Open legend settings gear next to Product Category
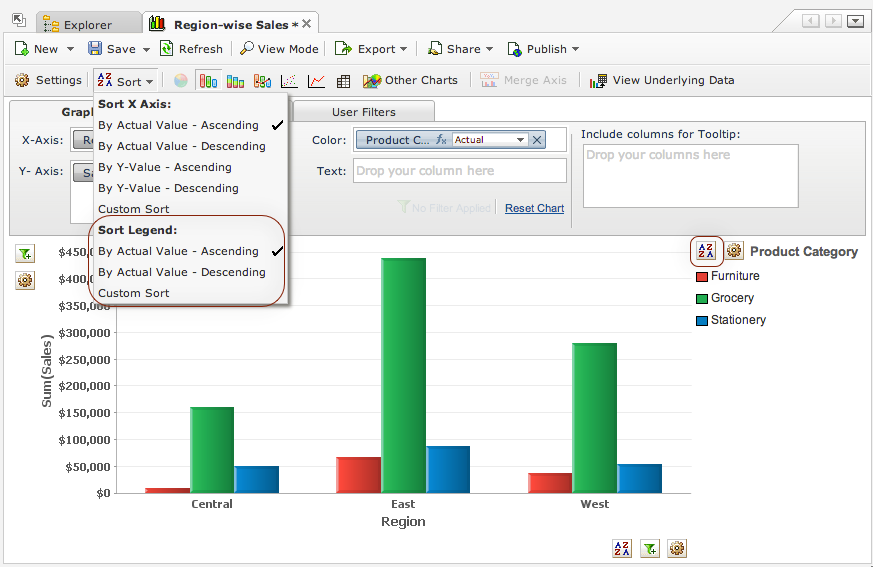 [734, 251]
